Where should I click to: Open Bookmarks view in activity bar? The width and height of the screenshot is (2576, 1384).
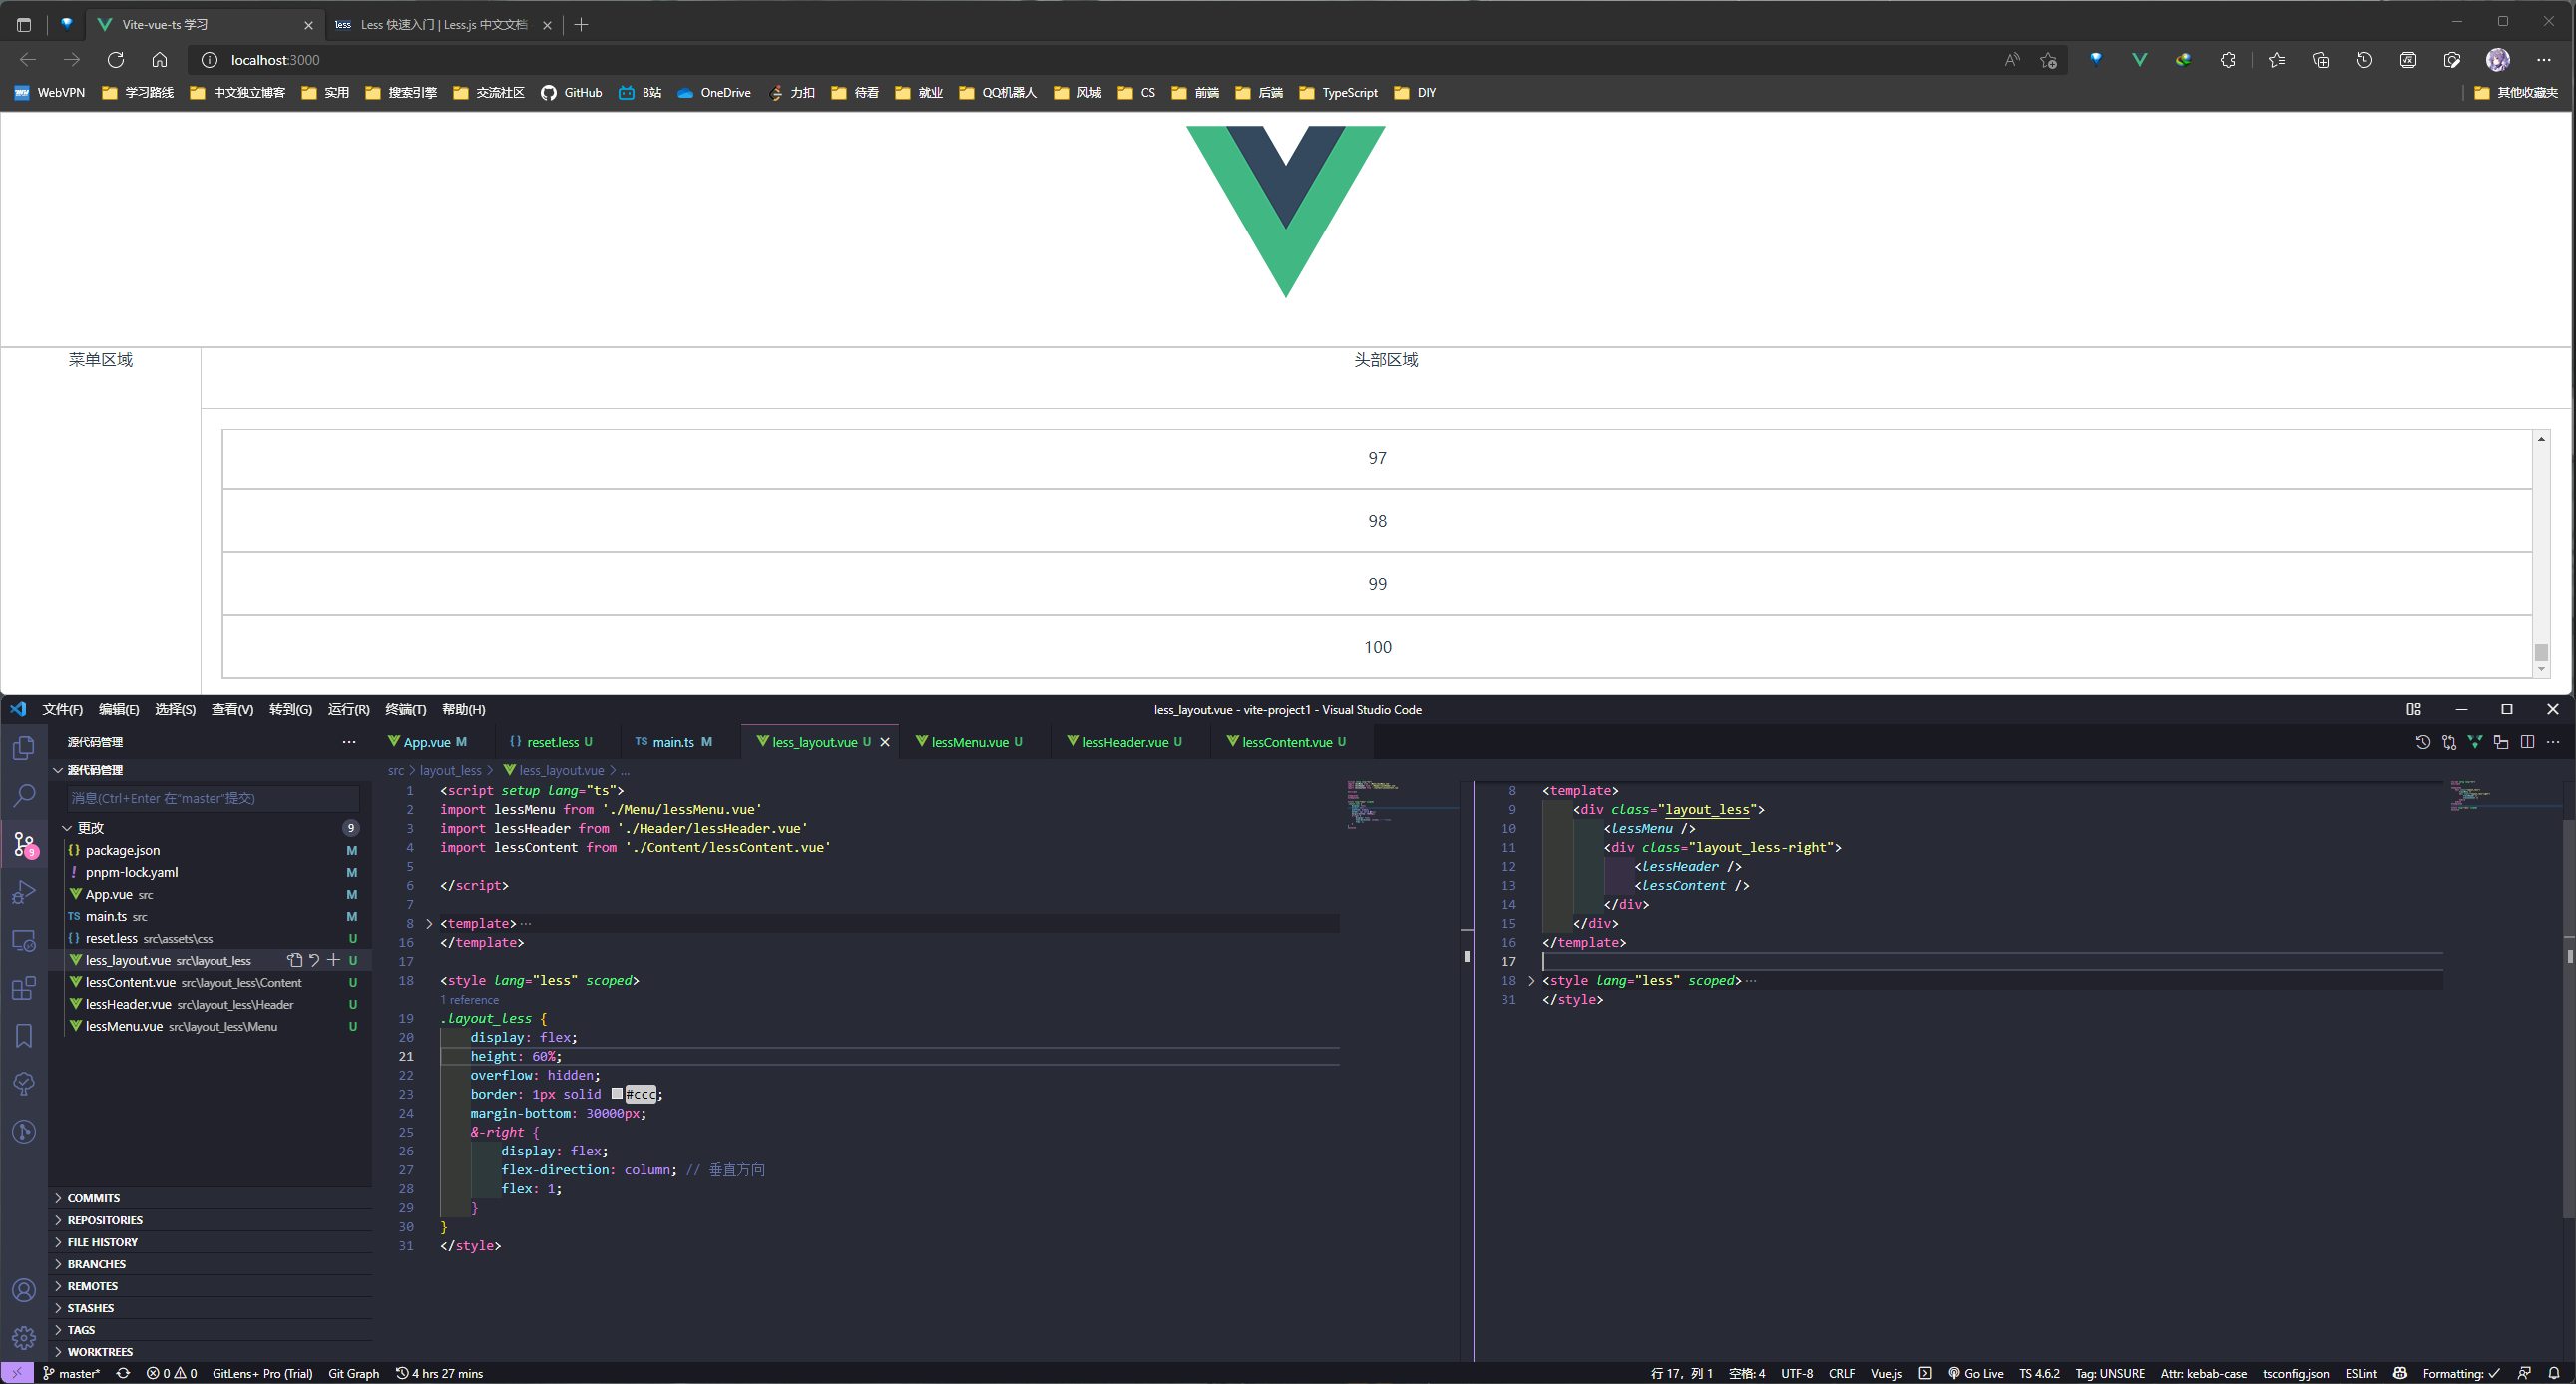pos(24,1036)
